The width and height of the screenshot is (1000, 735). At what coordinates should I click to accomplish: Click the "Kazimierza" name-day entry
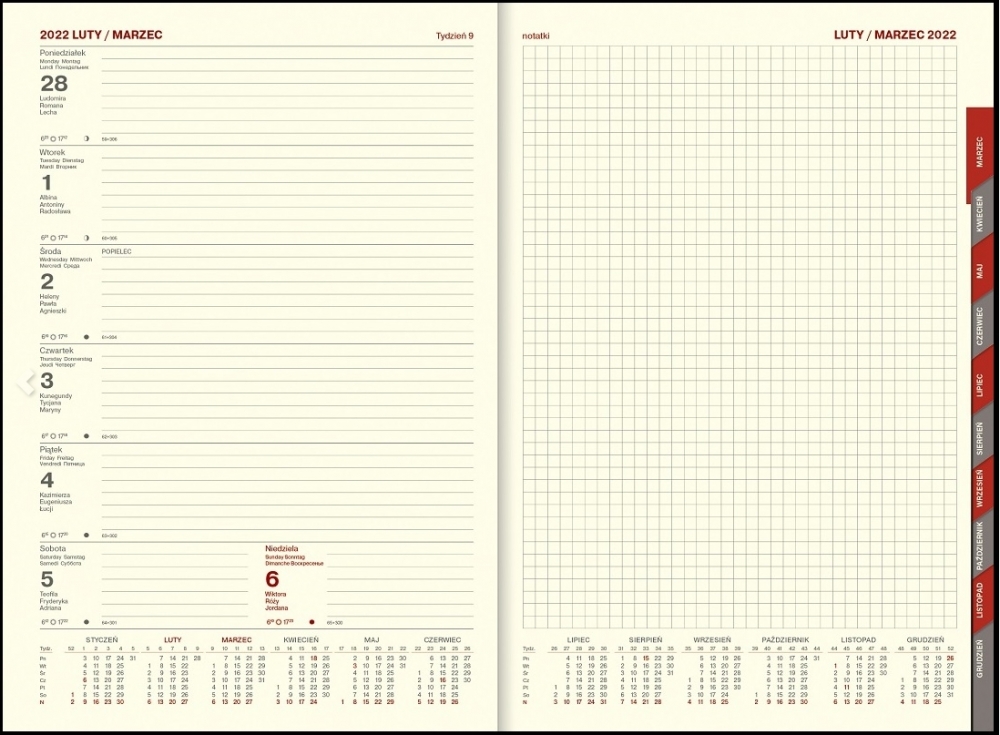55,495
